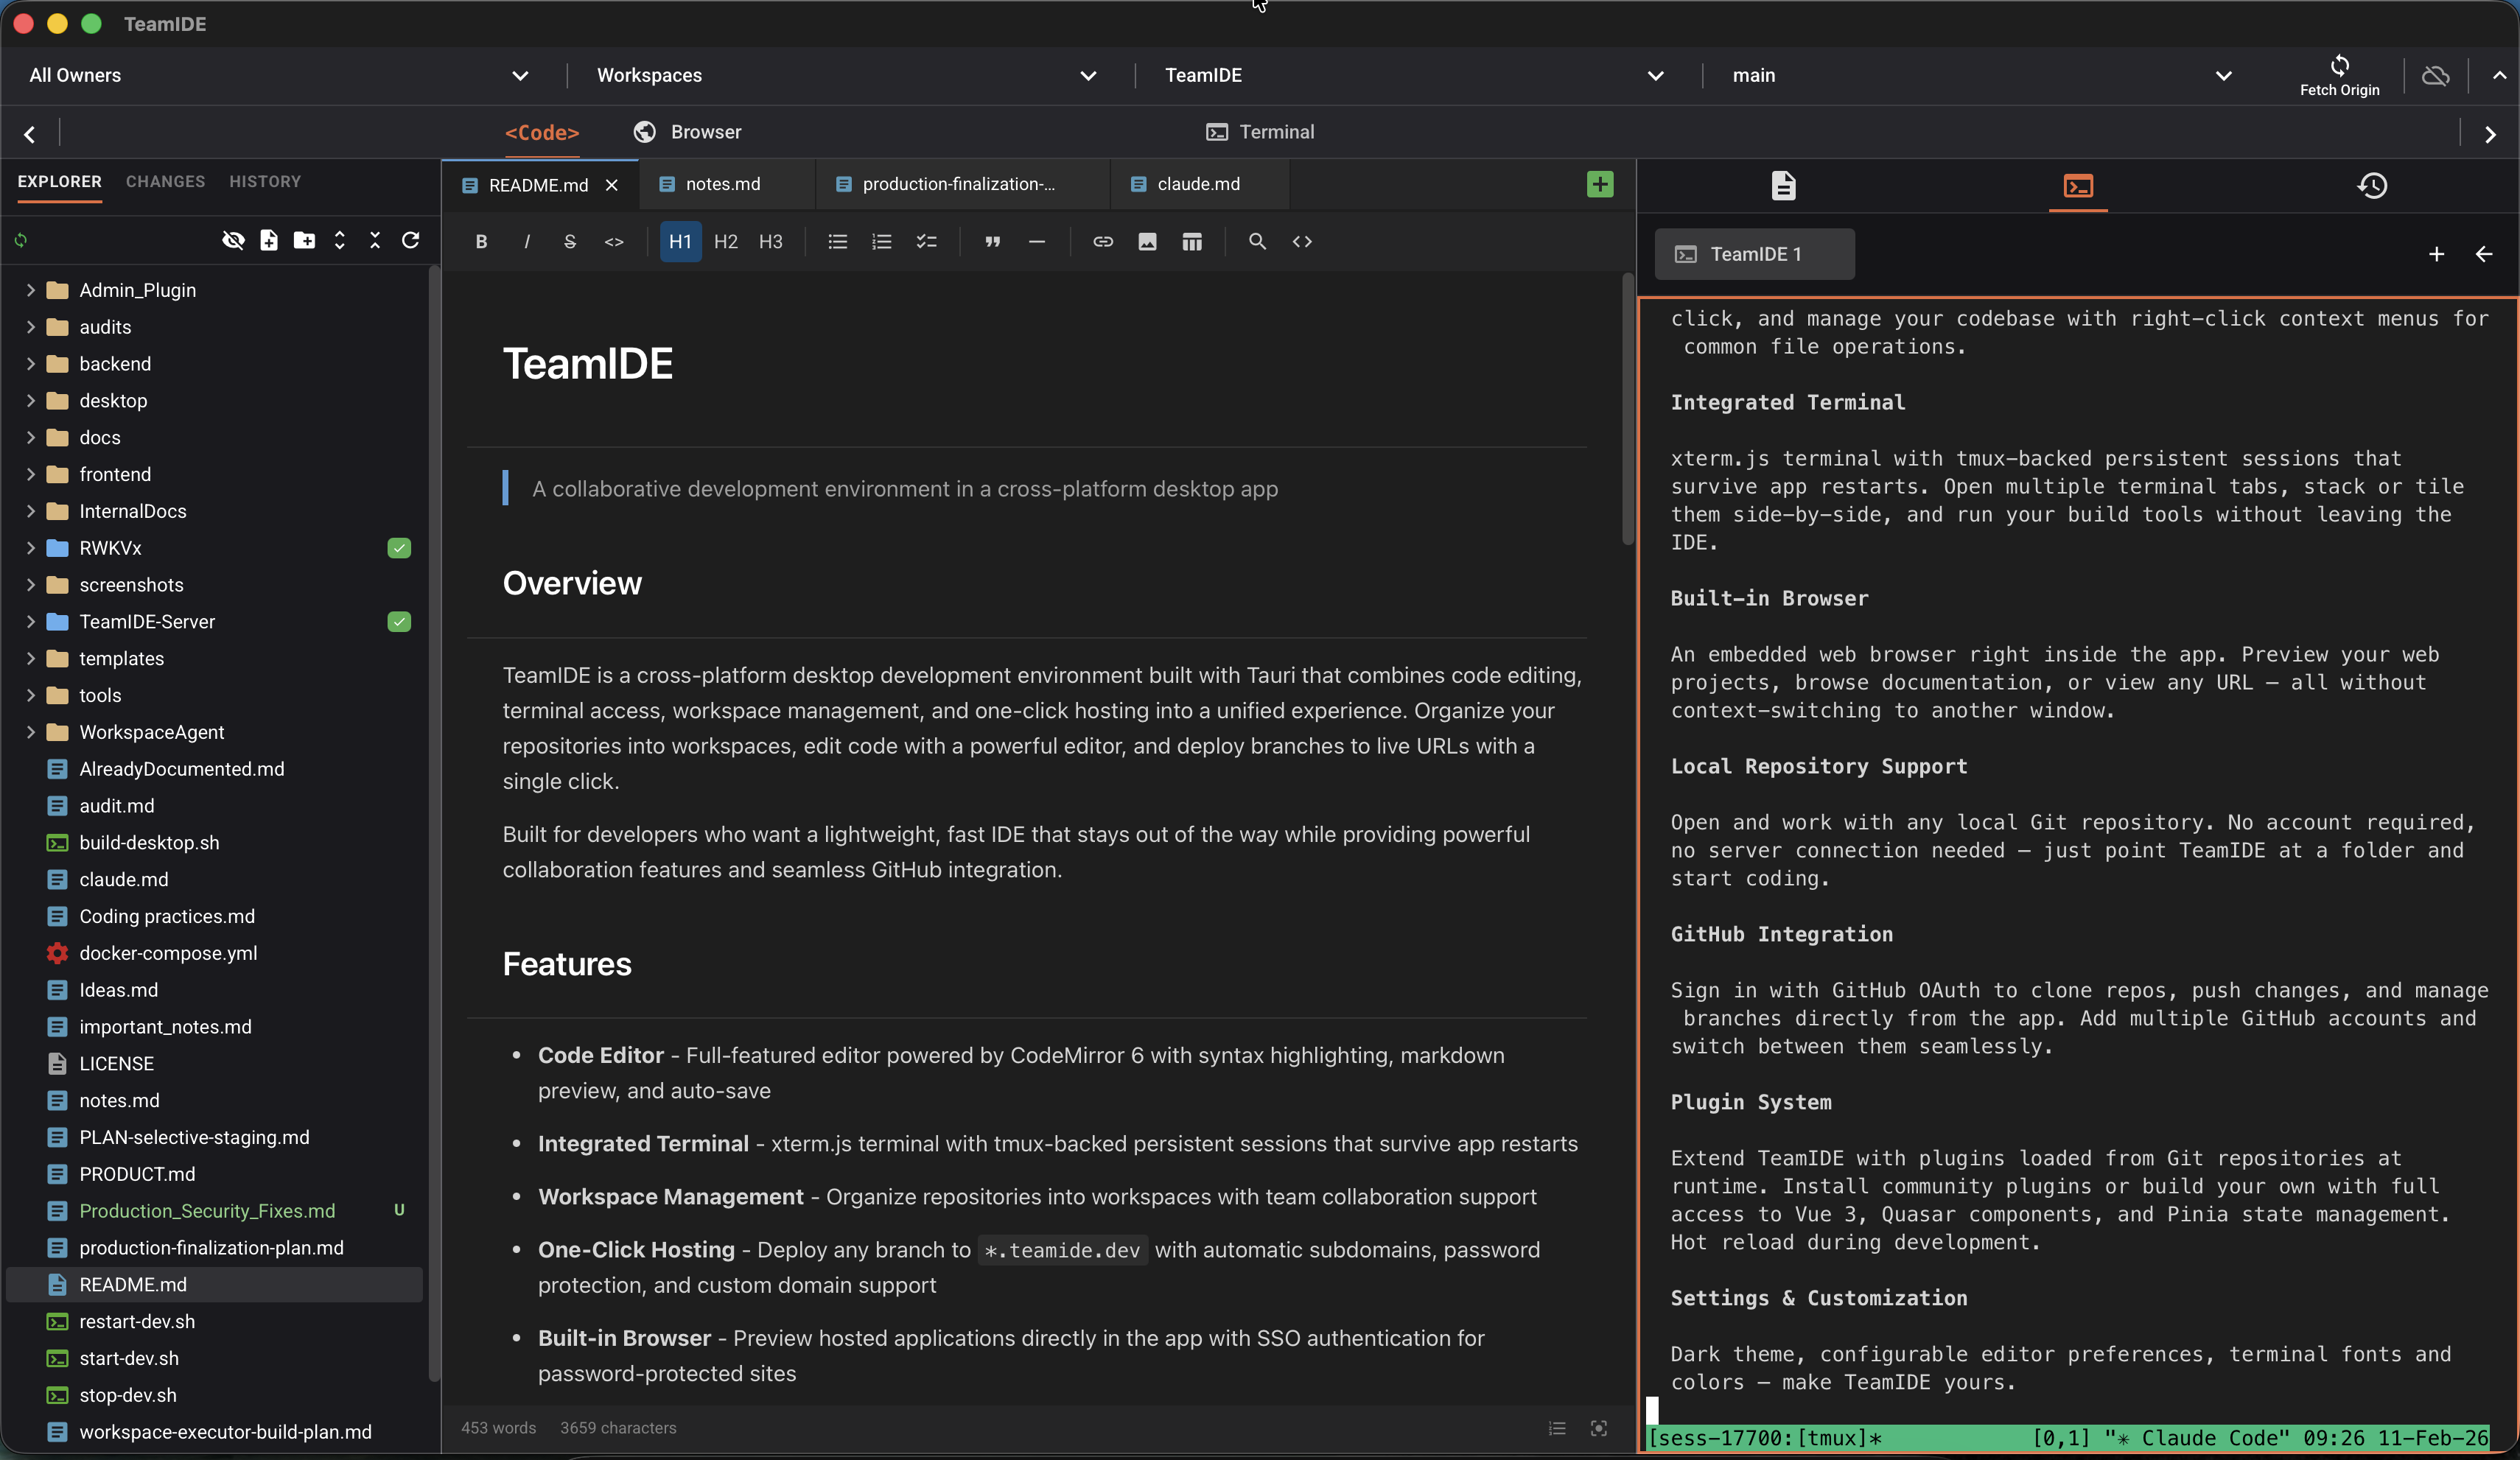Toggle hidden files visibility in explorer
This screenshot has width=2520, height=1460.
tap(233, 240)
